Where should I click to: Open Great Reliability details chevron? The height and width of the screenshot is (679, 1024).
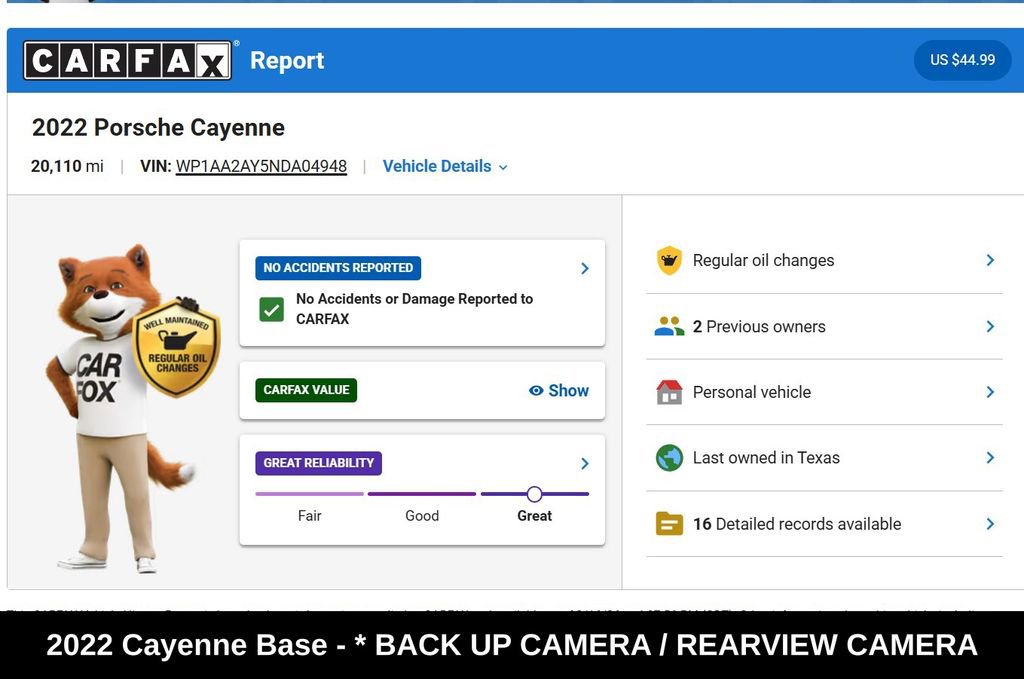(x=584, y=464)
